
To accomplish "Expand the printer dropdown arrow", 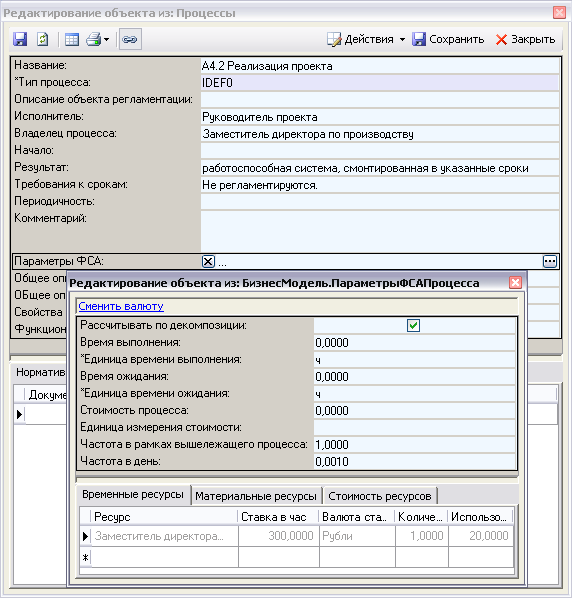I will [x=106, y=39].
